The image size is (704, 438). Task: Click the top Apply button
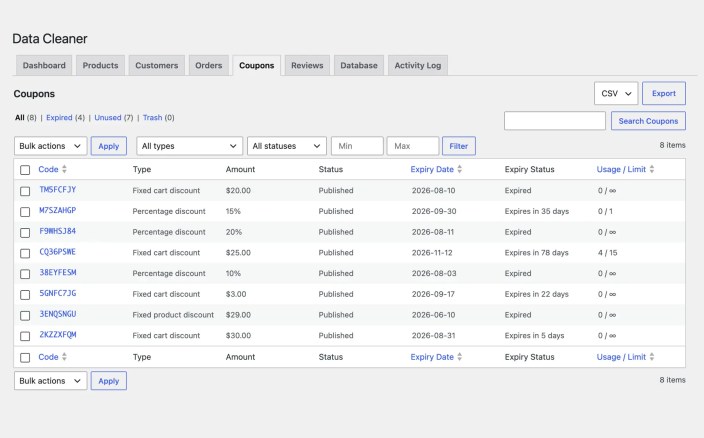[x=109, y=146]
